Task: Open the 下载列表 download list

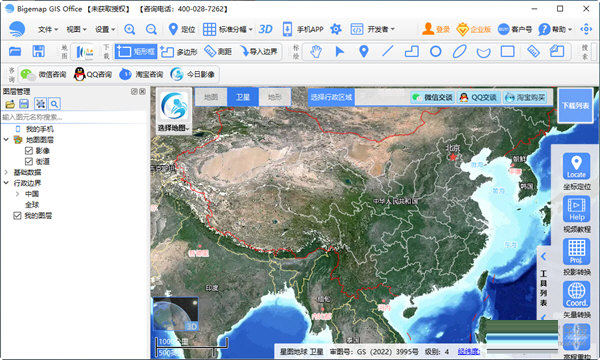Action: click(576, 106)
